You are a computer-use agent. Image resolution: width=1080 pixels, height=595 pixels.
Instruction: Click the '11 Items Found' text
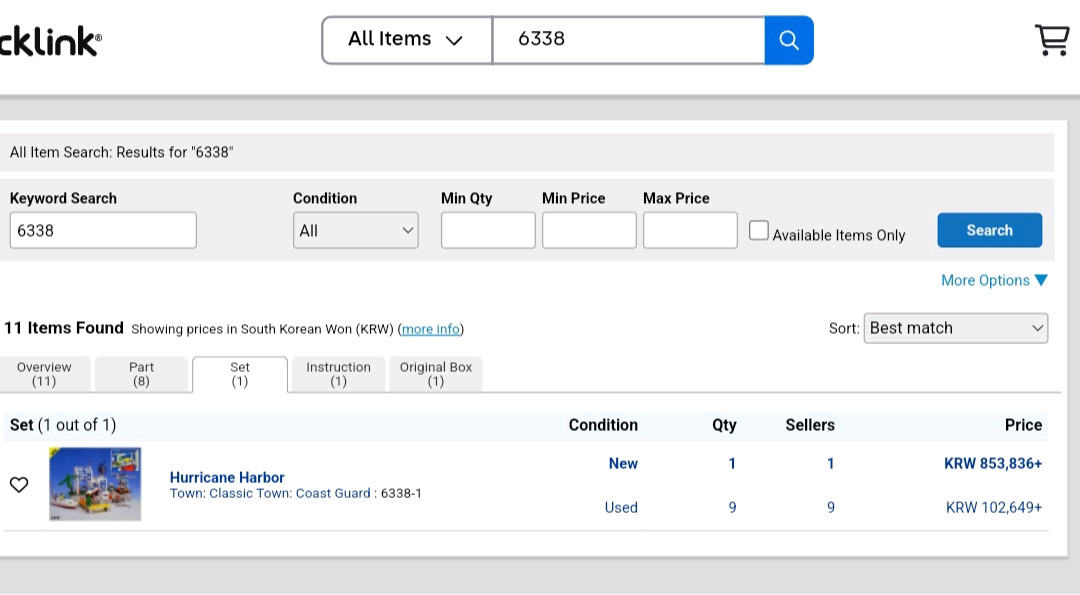[x=64, y=328]
